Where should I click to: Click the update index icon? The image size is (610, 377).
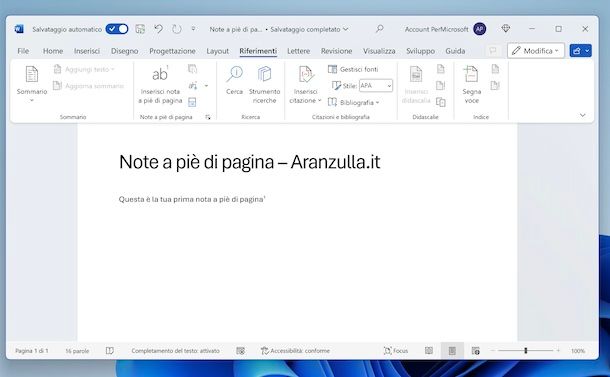coord(495,86)
